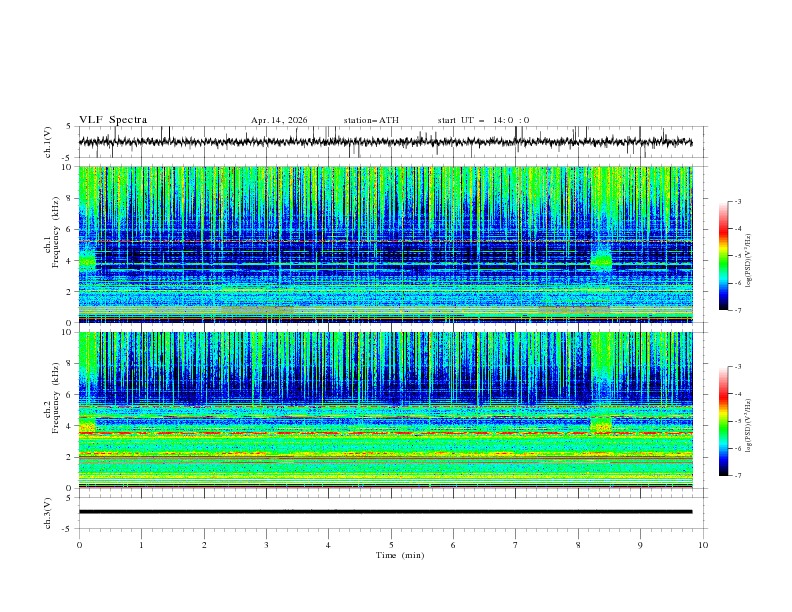Click time-axis tick label "5"
Viewport: 792px width, 612px height.
pos(391,545)
